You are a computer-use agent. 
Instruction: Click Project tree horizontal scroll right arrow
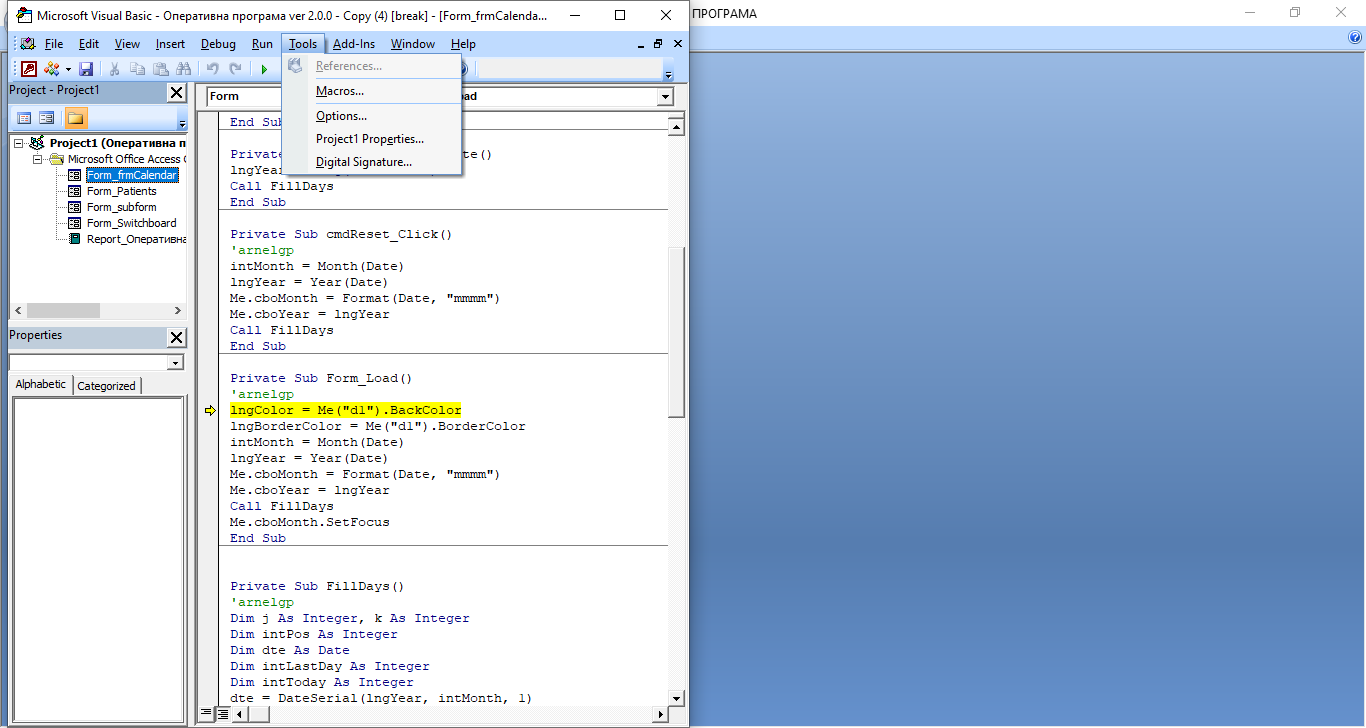[178, 311]
